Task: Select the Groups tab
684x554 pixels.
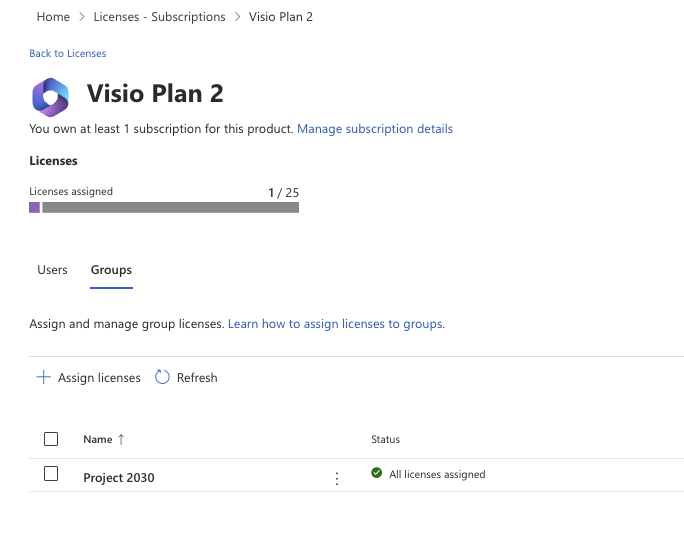Action: click(x=111, y=270)
